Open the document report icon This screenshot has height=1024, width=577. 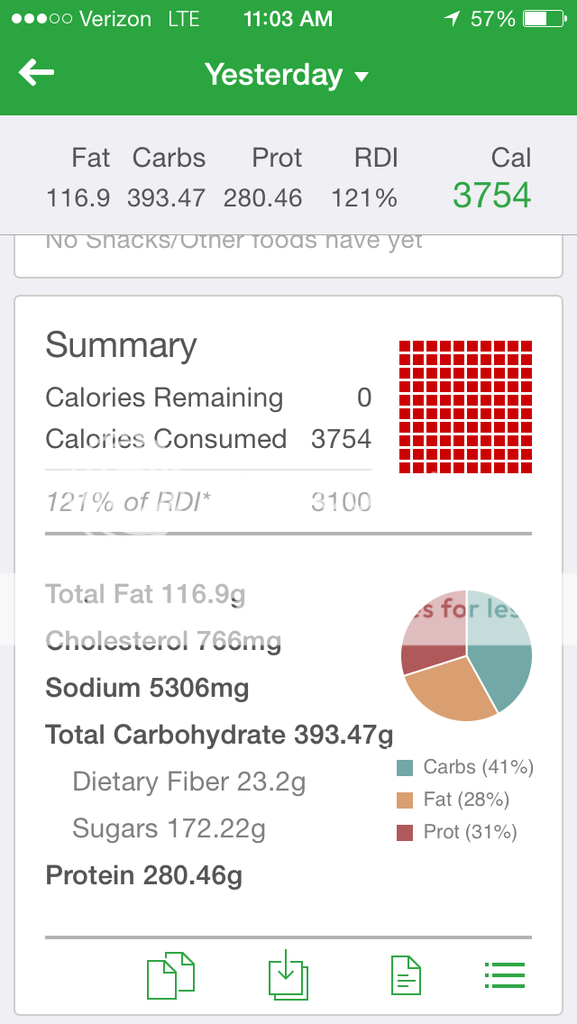pos(405,976)
